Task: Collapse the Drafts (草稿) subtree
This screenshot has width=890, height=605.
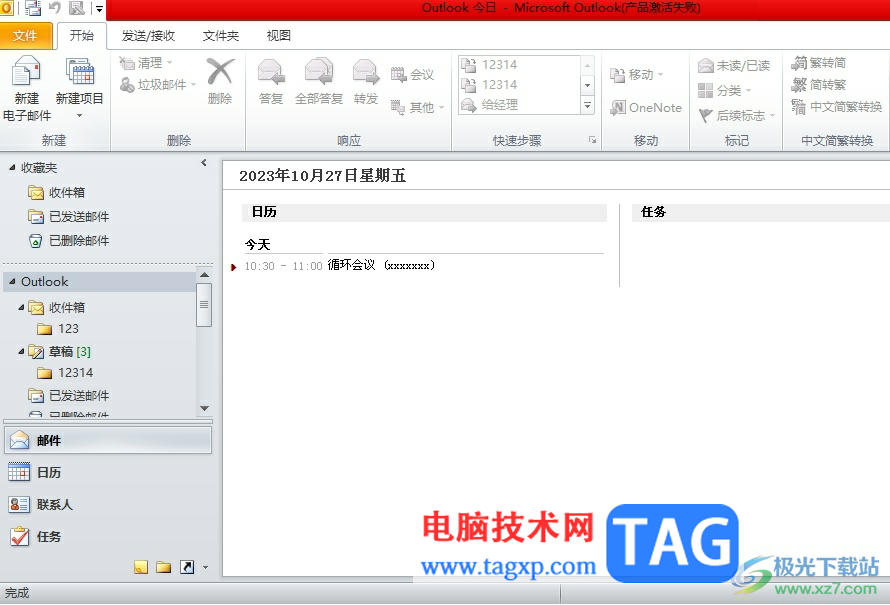Action: (x=21, y=351)
